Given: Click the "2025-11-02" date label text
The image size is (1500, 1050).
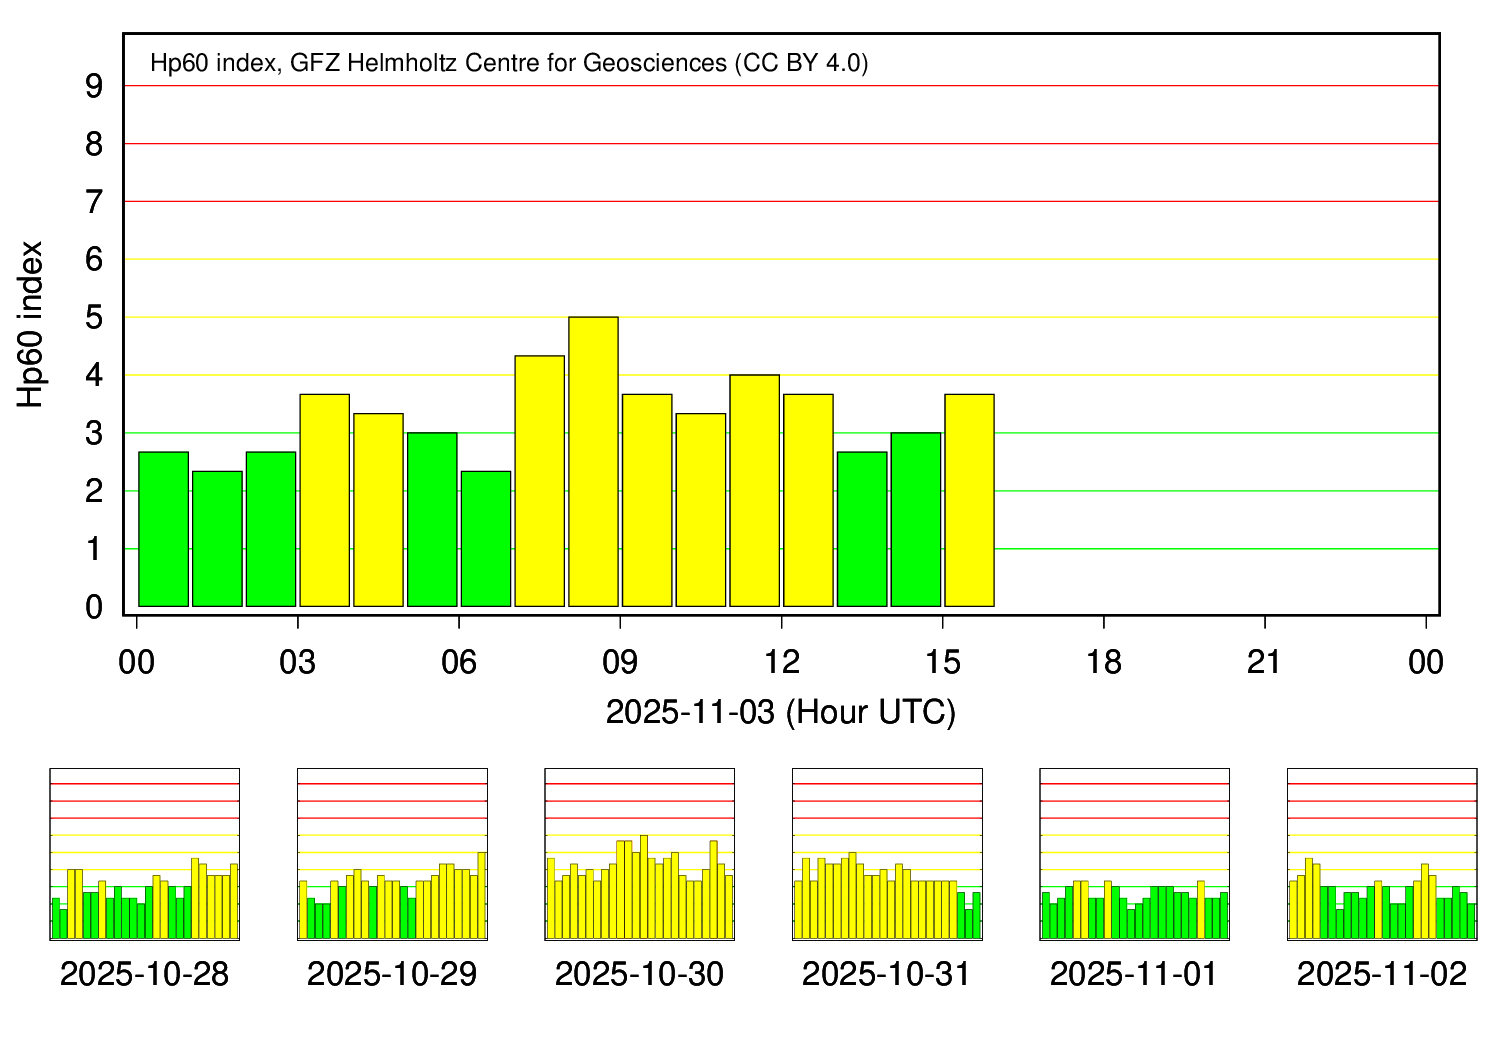Looking at the screenshot, I should pyautogui.click(x=1382, y=974).
